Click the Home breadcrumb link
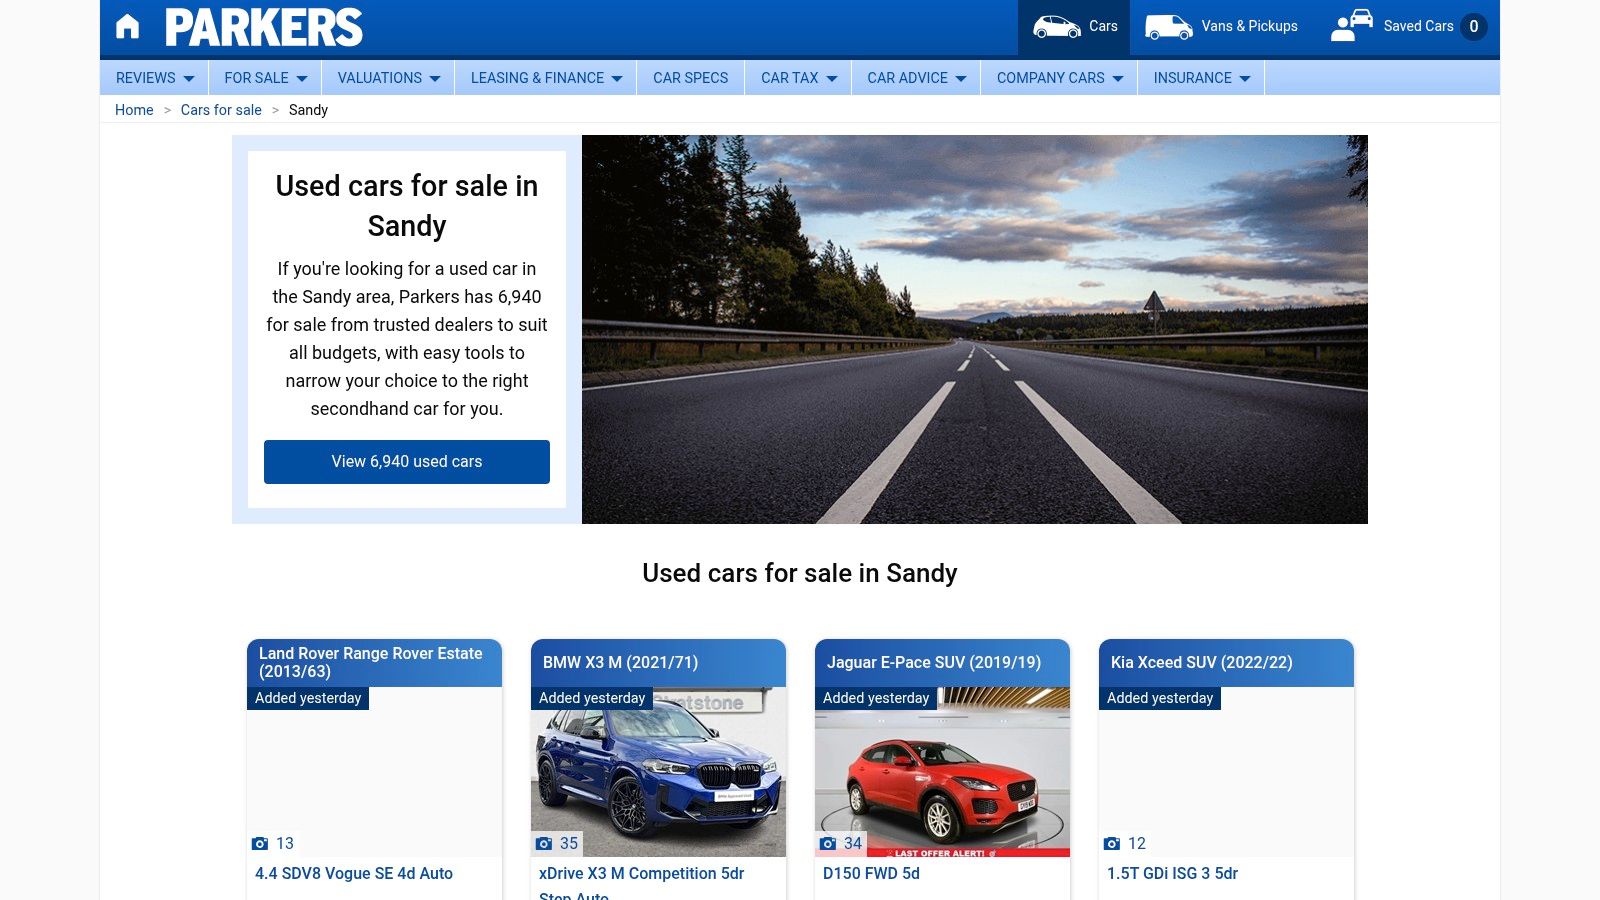1600x900 pixels. 134,110
